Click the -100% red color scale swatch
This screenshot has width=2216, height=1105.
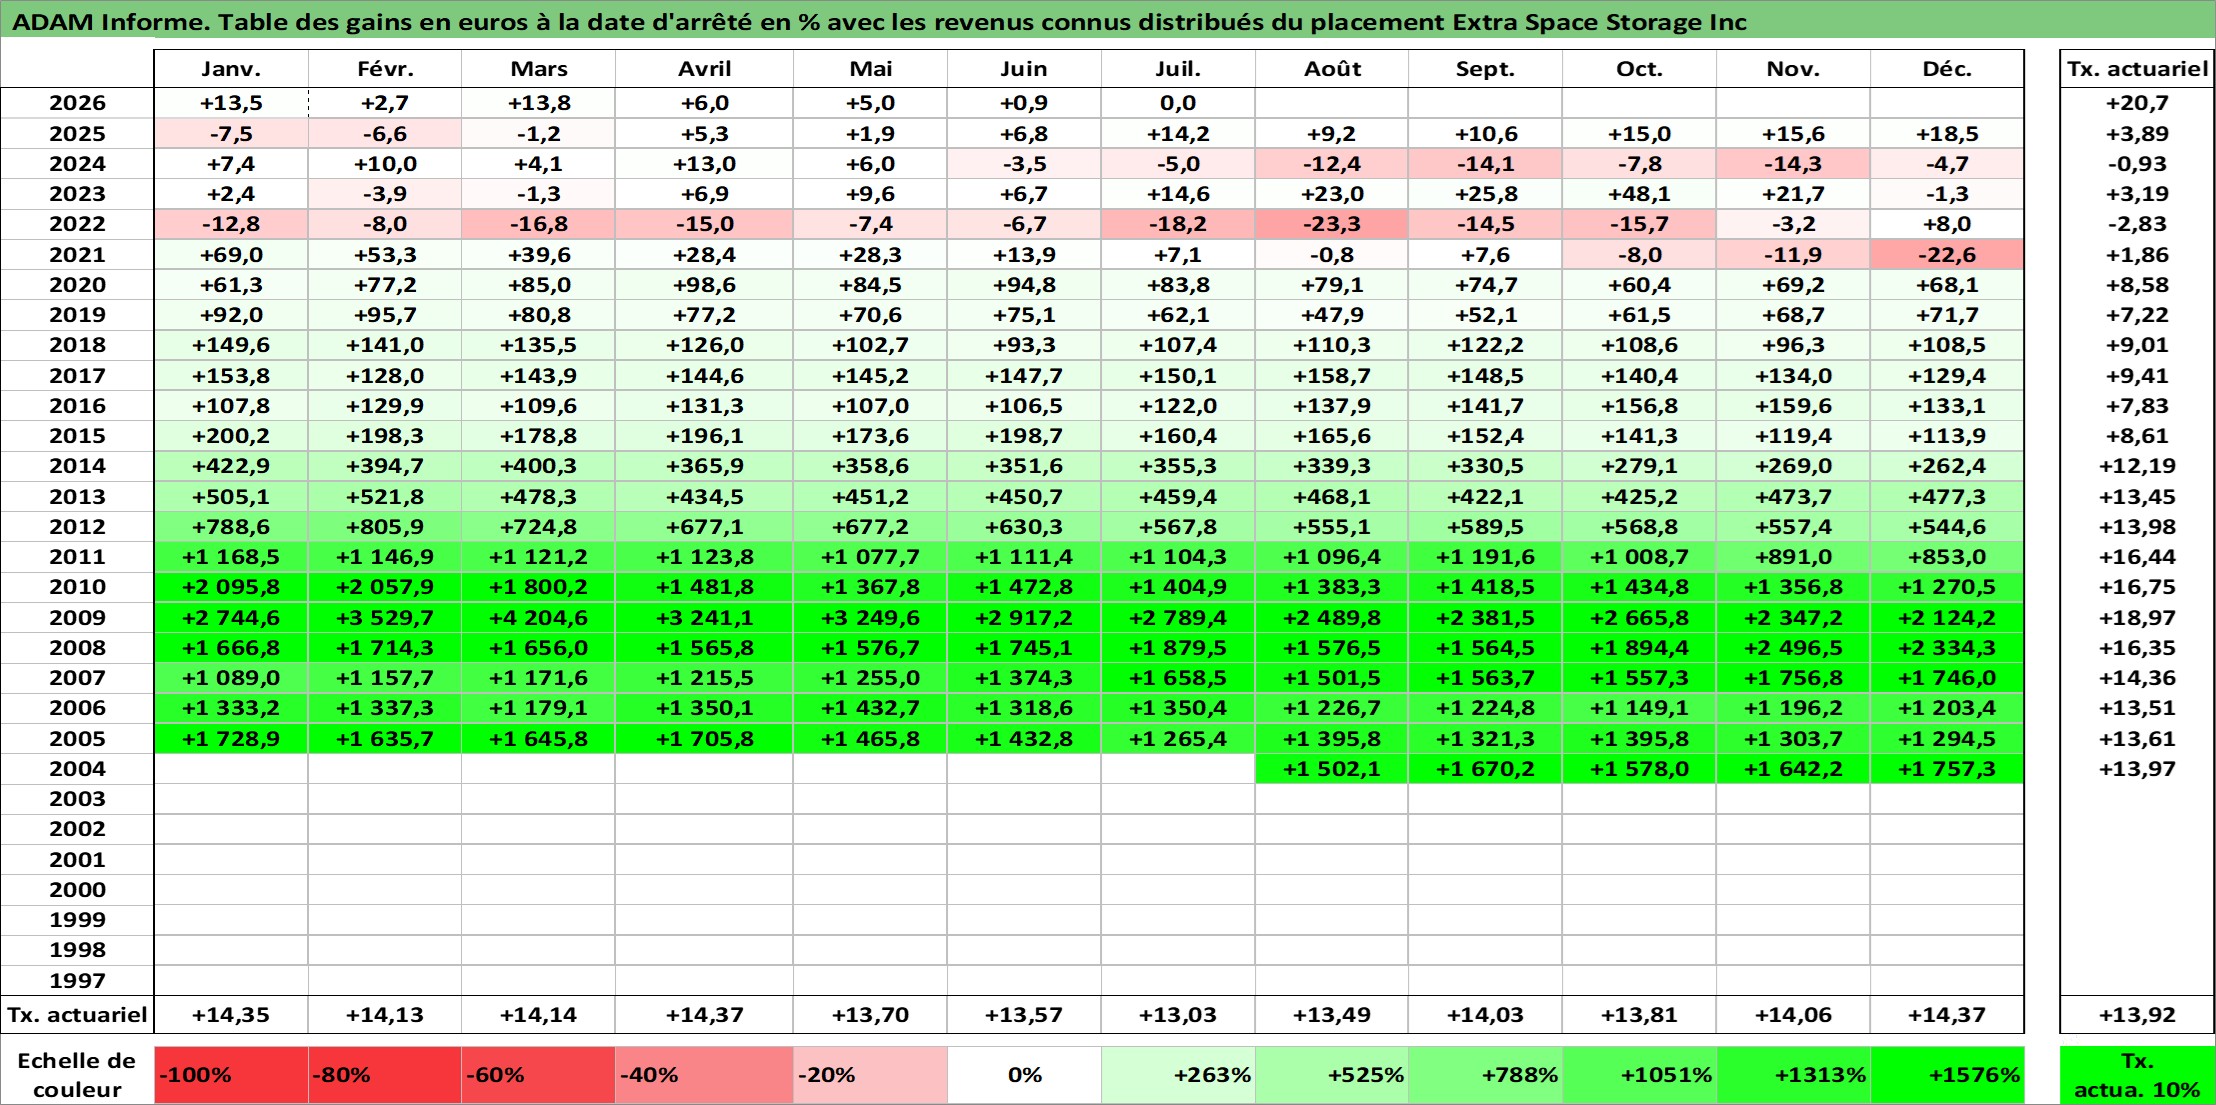pyautogui.click(x=231, y=1075)
